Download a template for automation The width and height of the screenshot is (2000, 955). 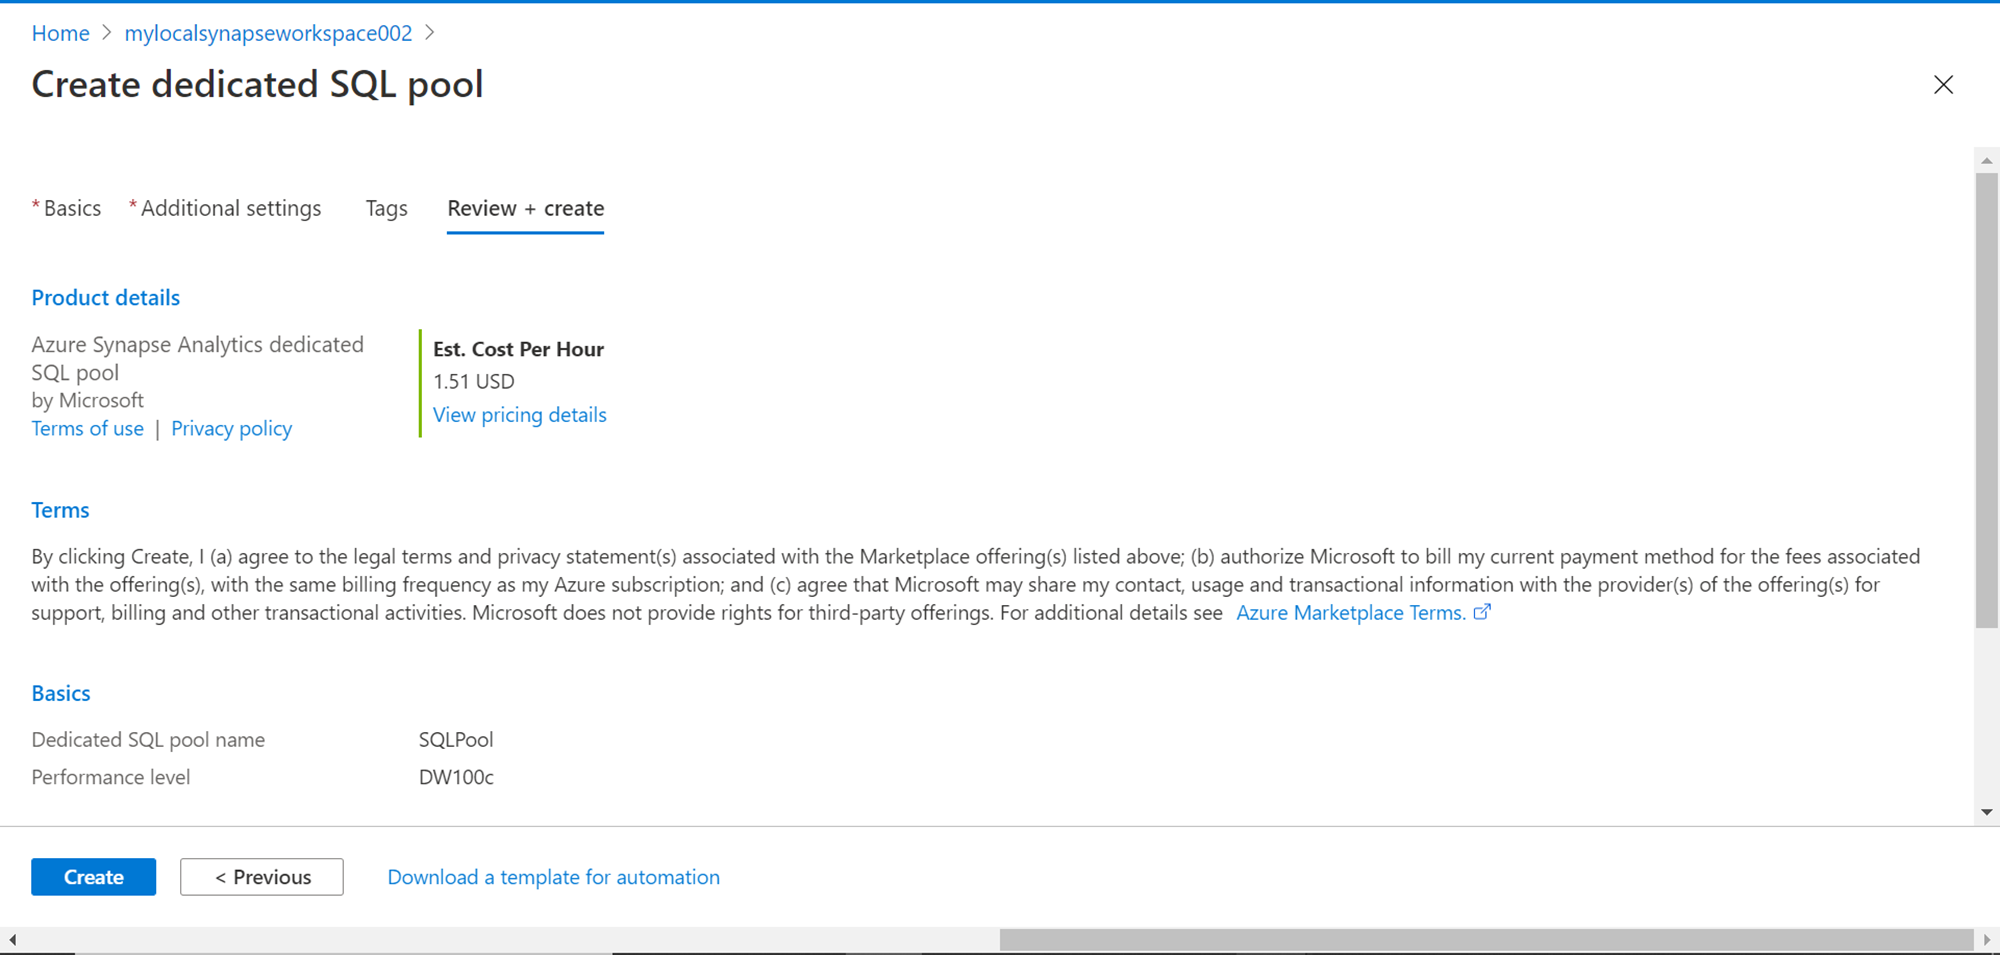point(553,877)
